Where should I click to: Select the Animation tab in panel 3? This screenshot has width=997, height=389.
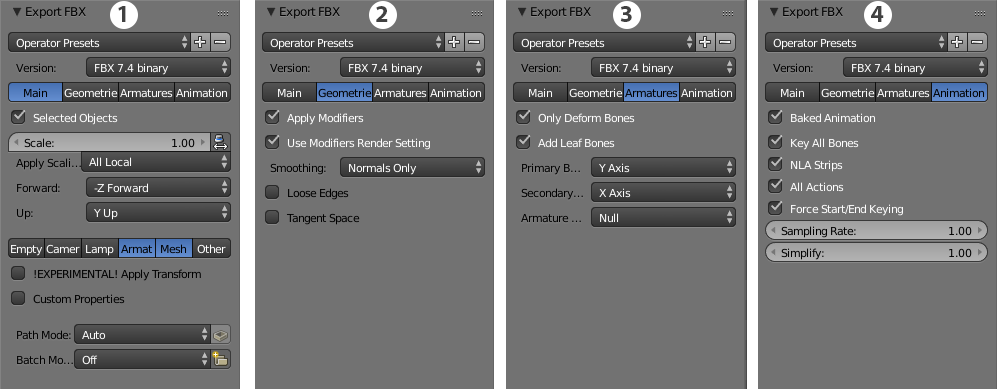[x=707, y=93]
